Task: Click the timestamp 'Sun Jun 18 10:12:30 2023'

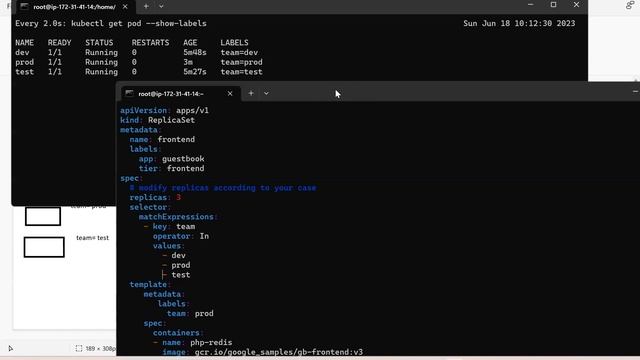Action: tap(519, 24)
